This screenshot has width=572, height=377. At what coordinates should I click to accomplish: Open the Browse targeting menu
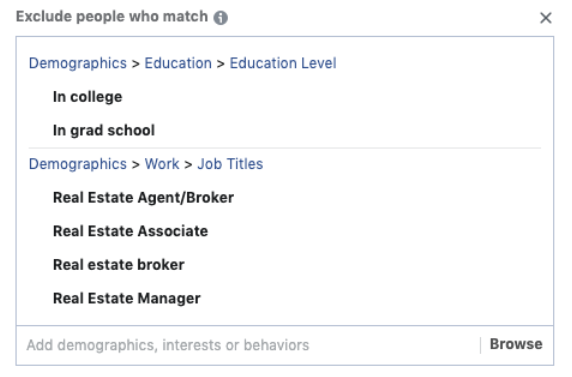(516, 344)
